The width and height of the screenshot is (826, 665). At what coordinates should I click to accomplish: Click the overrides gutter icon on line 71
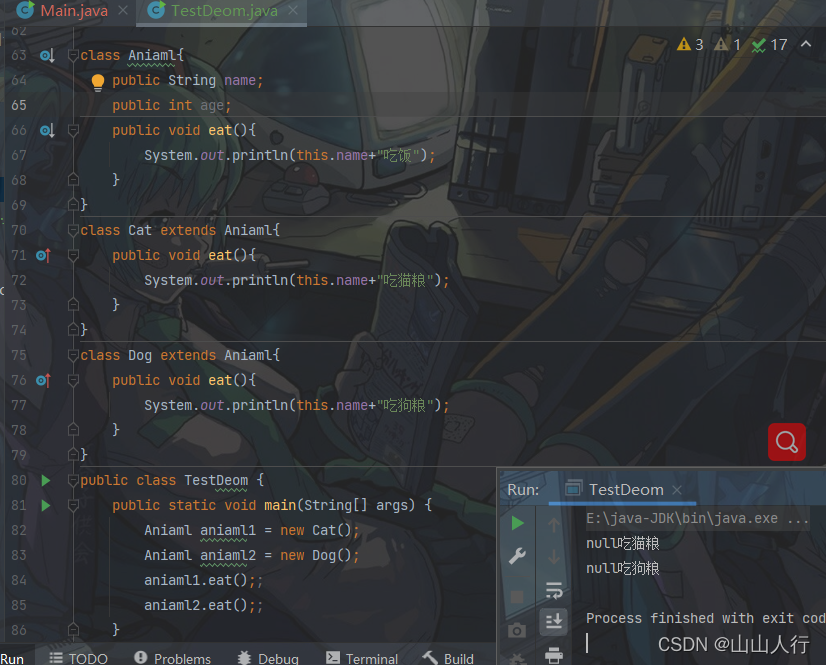[x=43, y=256]
